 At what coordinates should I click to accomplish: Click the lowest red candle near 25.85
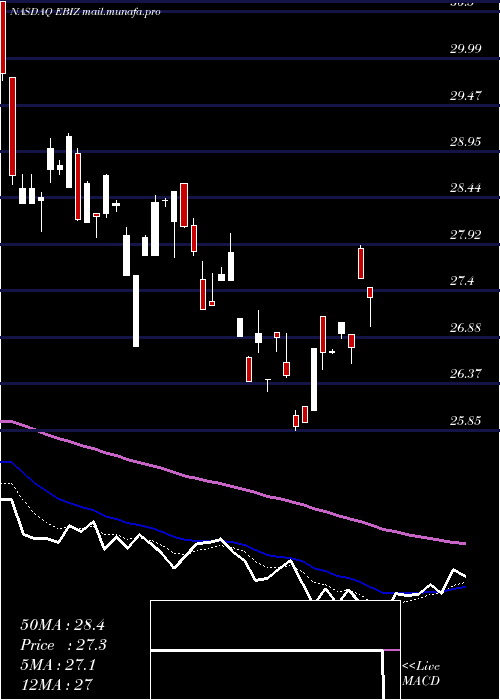[x=296, y=421]
